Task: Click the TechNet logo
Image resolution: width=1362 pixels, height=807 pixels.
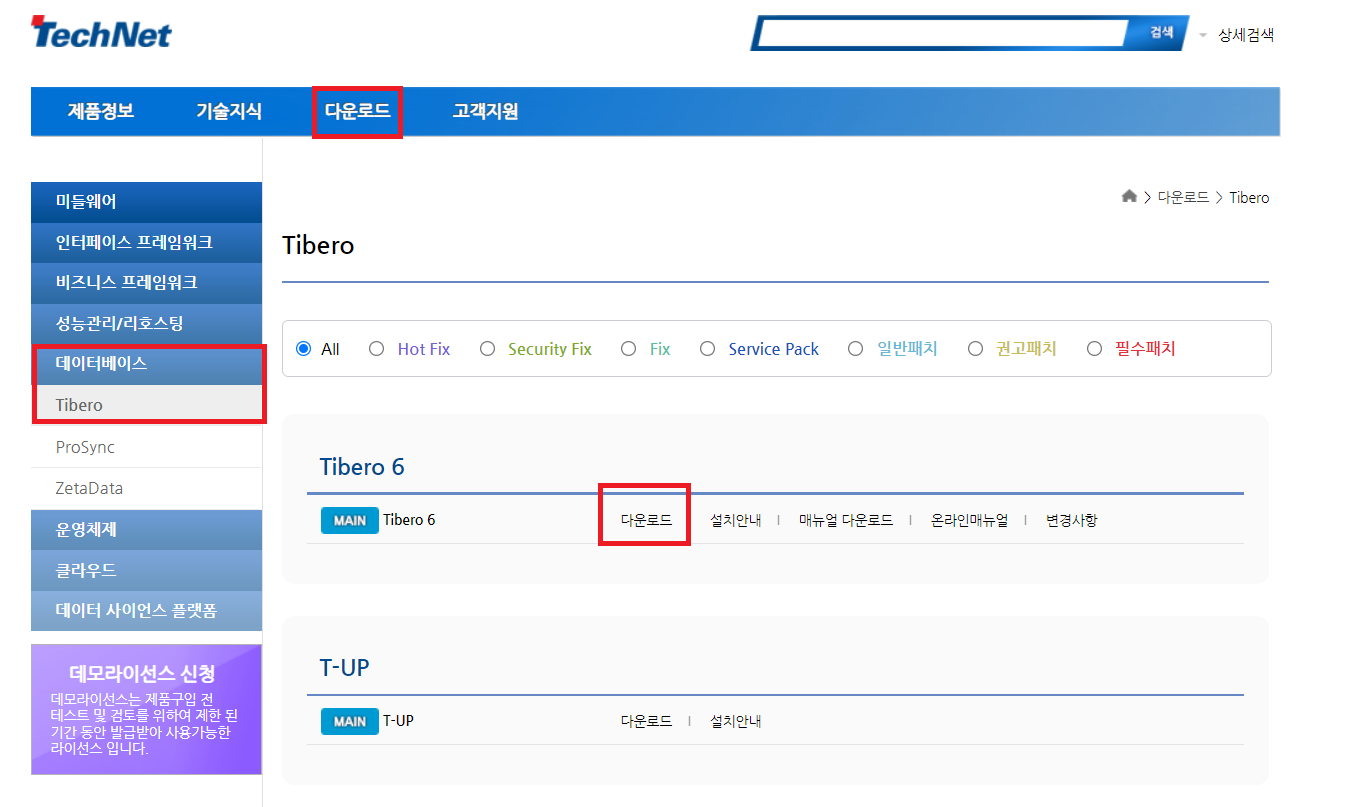Action: point(101,33)
